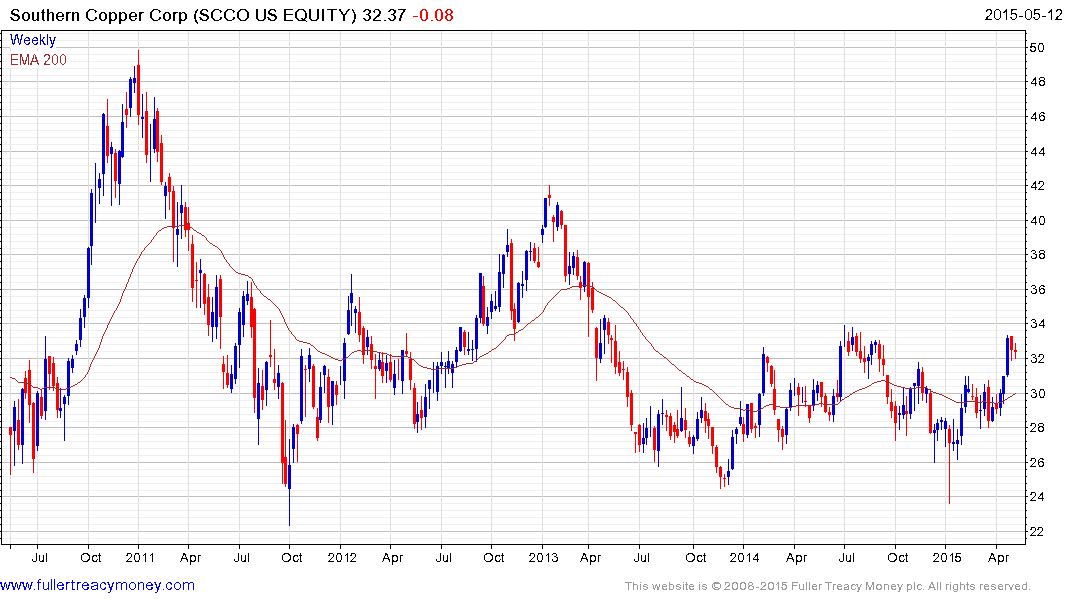Click the EMA 200 legend label

click(x=38, y=60)
